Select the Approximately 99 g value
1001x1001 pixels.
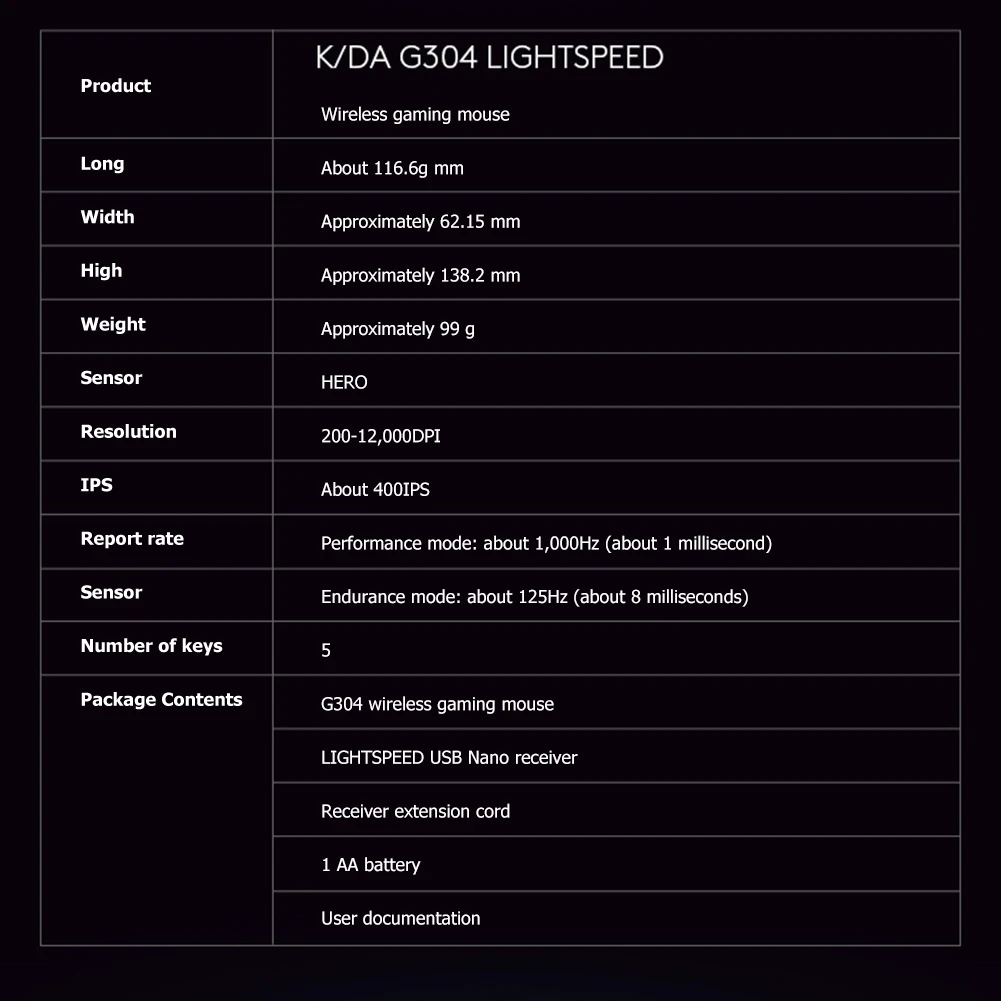(x=397, y=329)
